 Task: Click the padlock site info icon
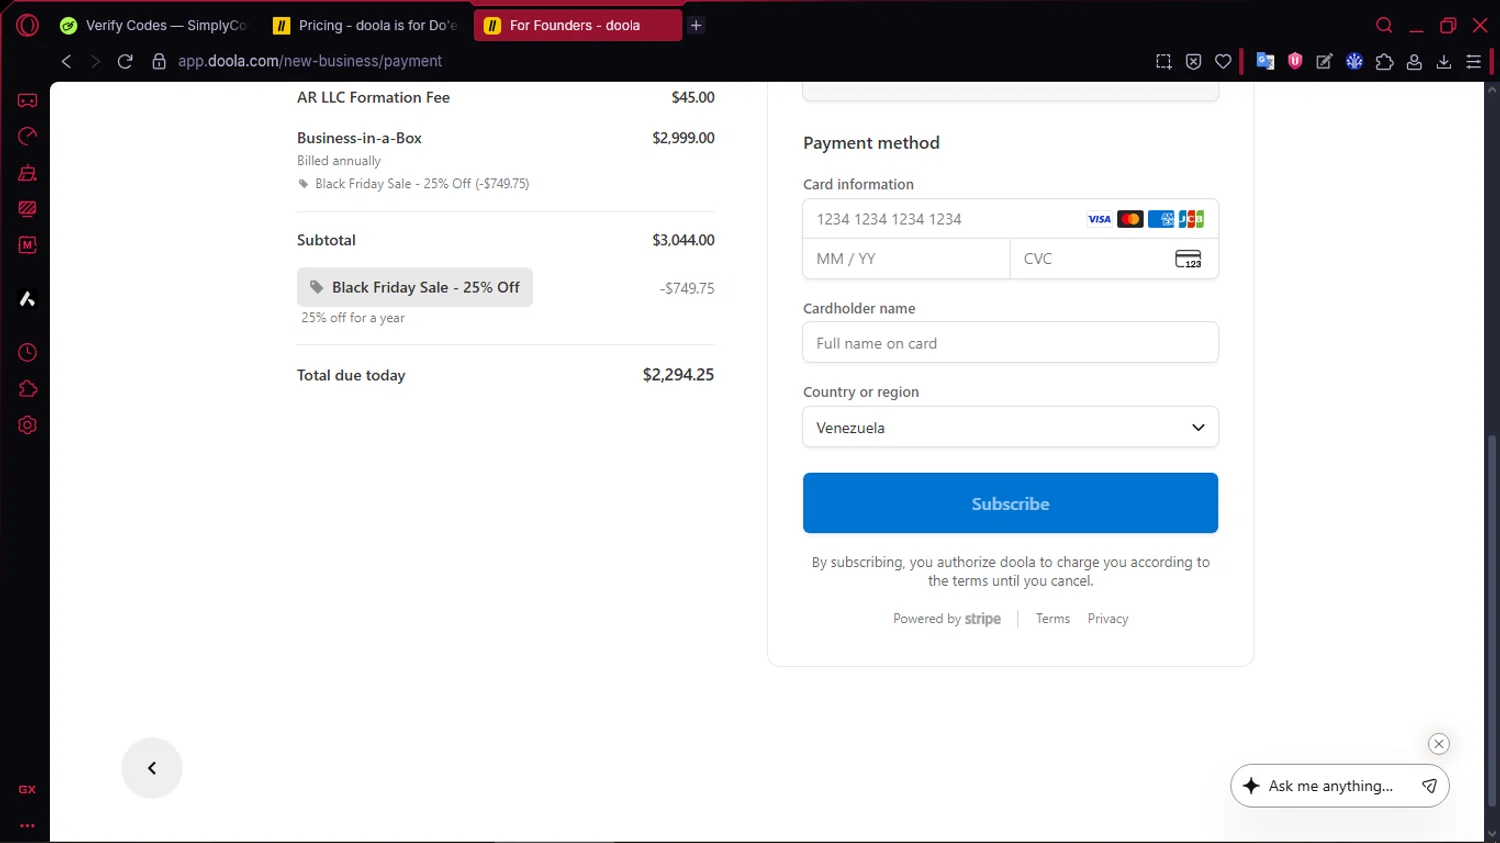click(158, 61)
